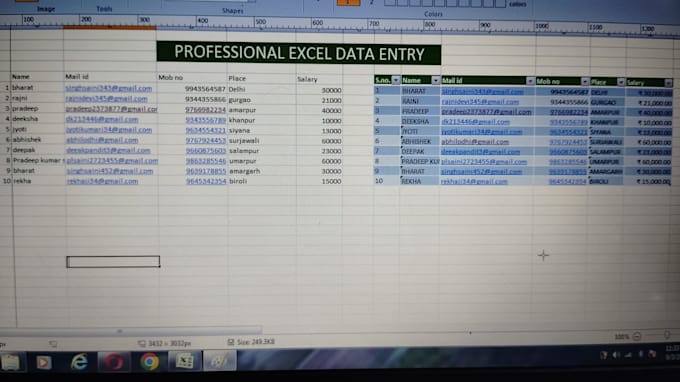The height and width of the screenshot is (382, 680).
Task: Select the Paint app taskbar button
Action: (x=219, y=361)
